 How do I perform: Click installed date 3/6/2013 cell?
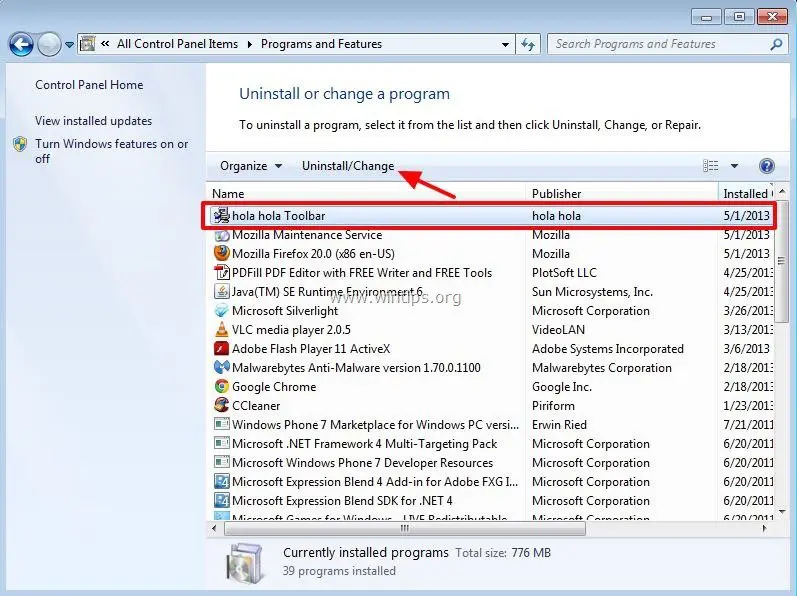tap(746, 349)
